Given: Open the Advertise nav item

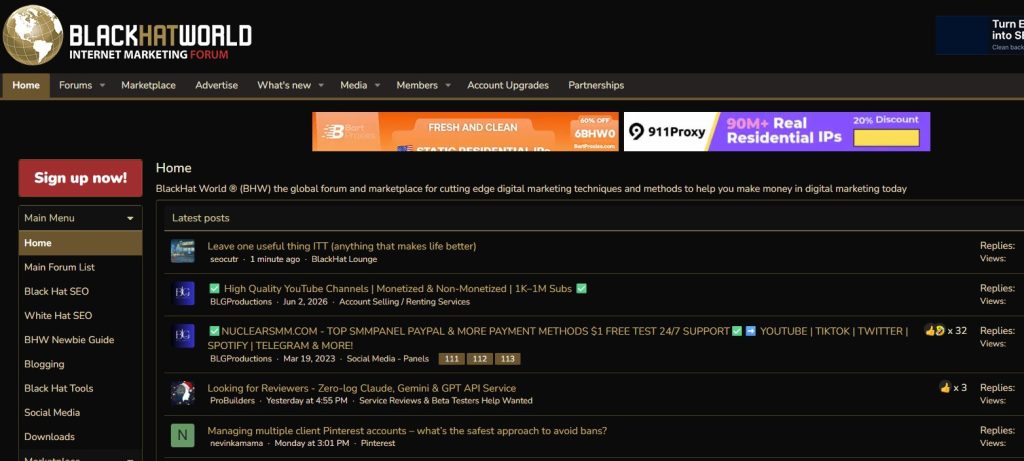Looking at the screenshot, I should click(217, 86).
